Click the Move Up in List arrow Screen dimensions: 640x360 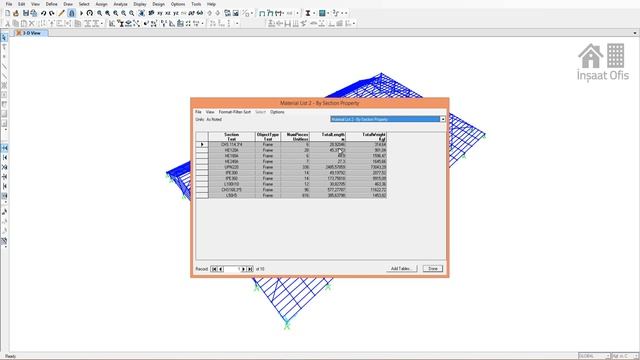tap(210, 13)
